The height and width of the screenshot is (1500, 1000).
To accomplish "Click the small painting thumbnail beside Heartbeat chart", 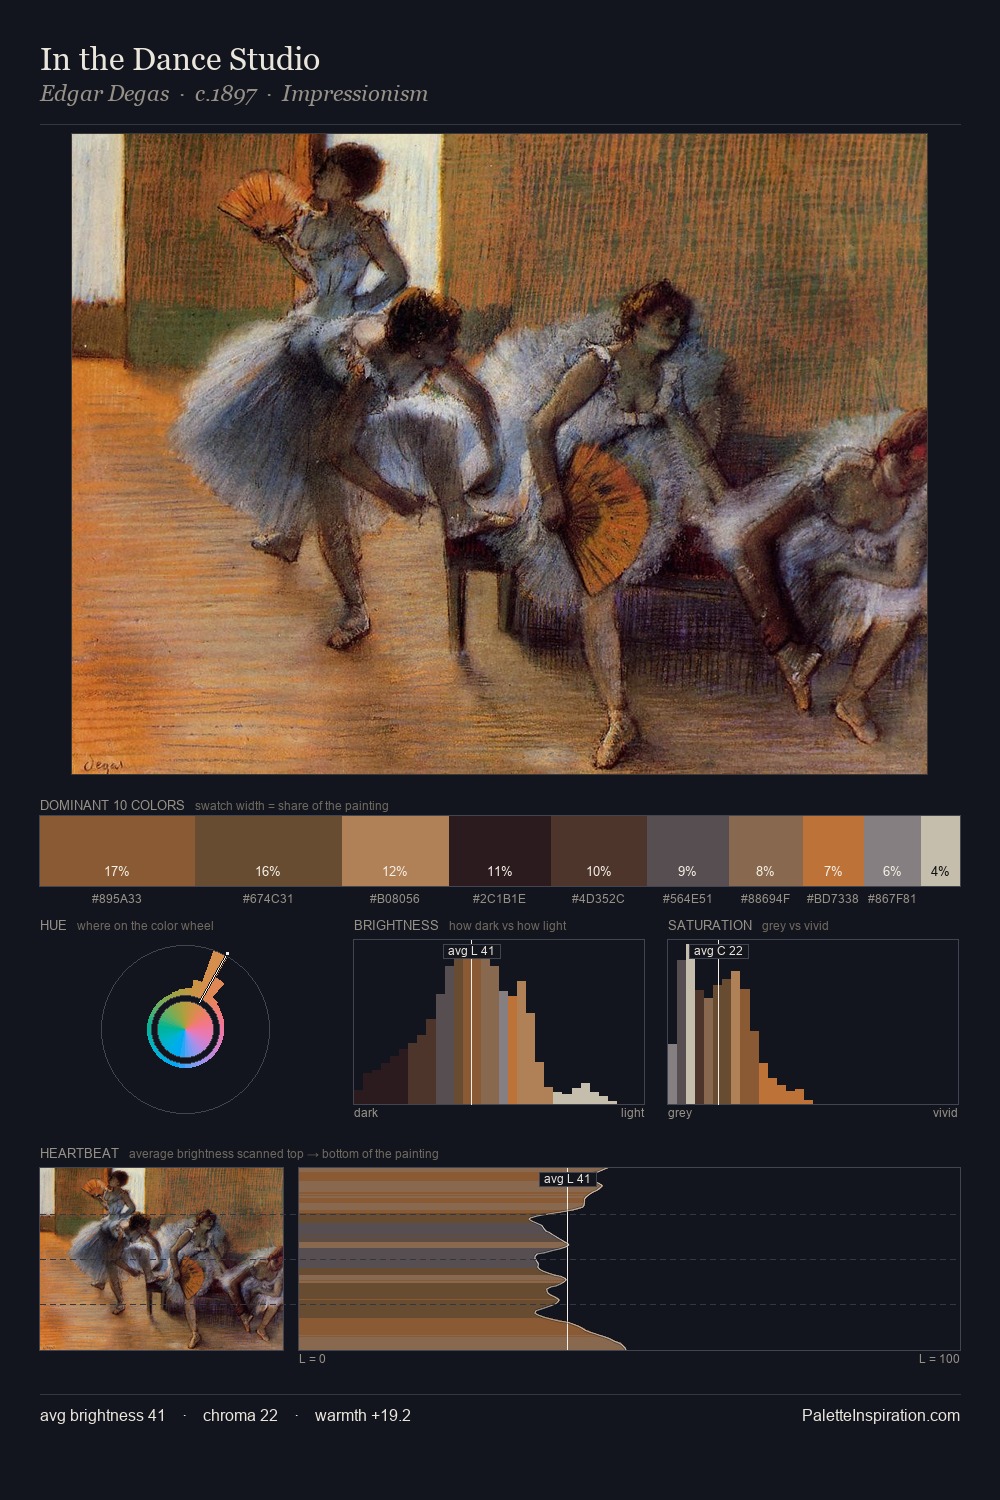I will point(162,1259).
